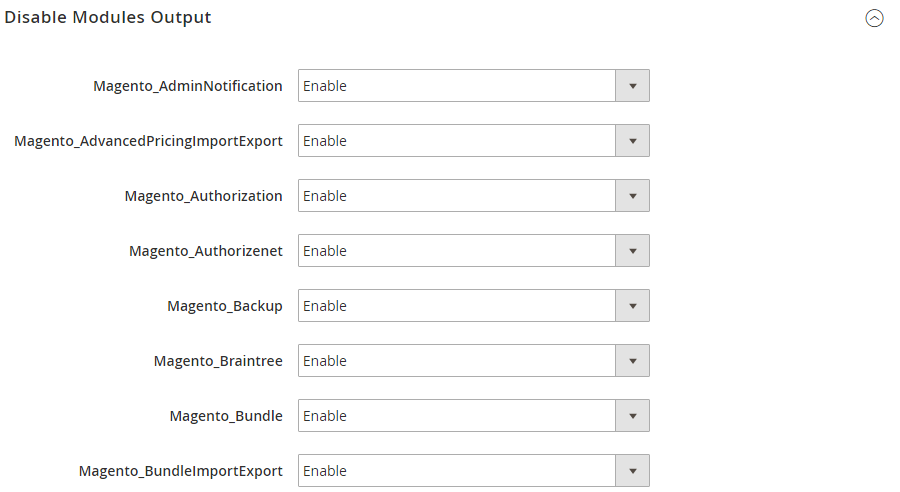900x492 pixels.
Task: Click the Disable Modules Output heading
Action: tap(108, 17)
